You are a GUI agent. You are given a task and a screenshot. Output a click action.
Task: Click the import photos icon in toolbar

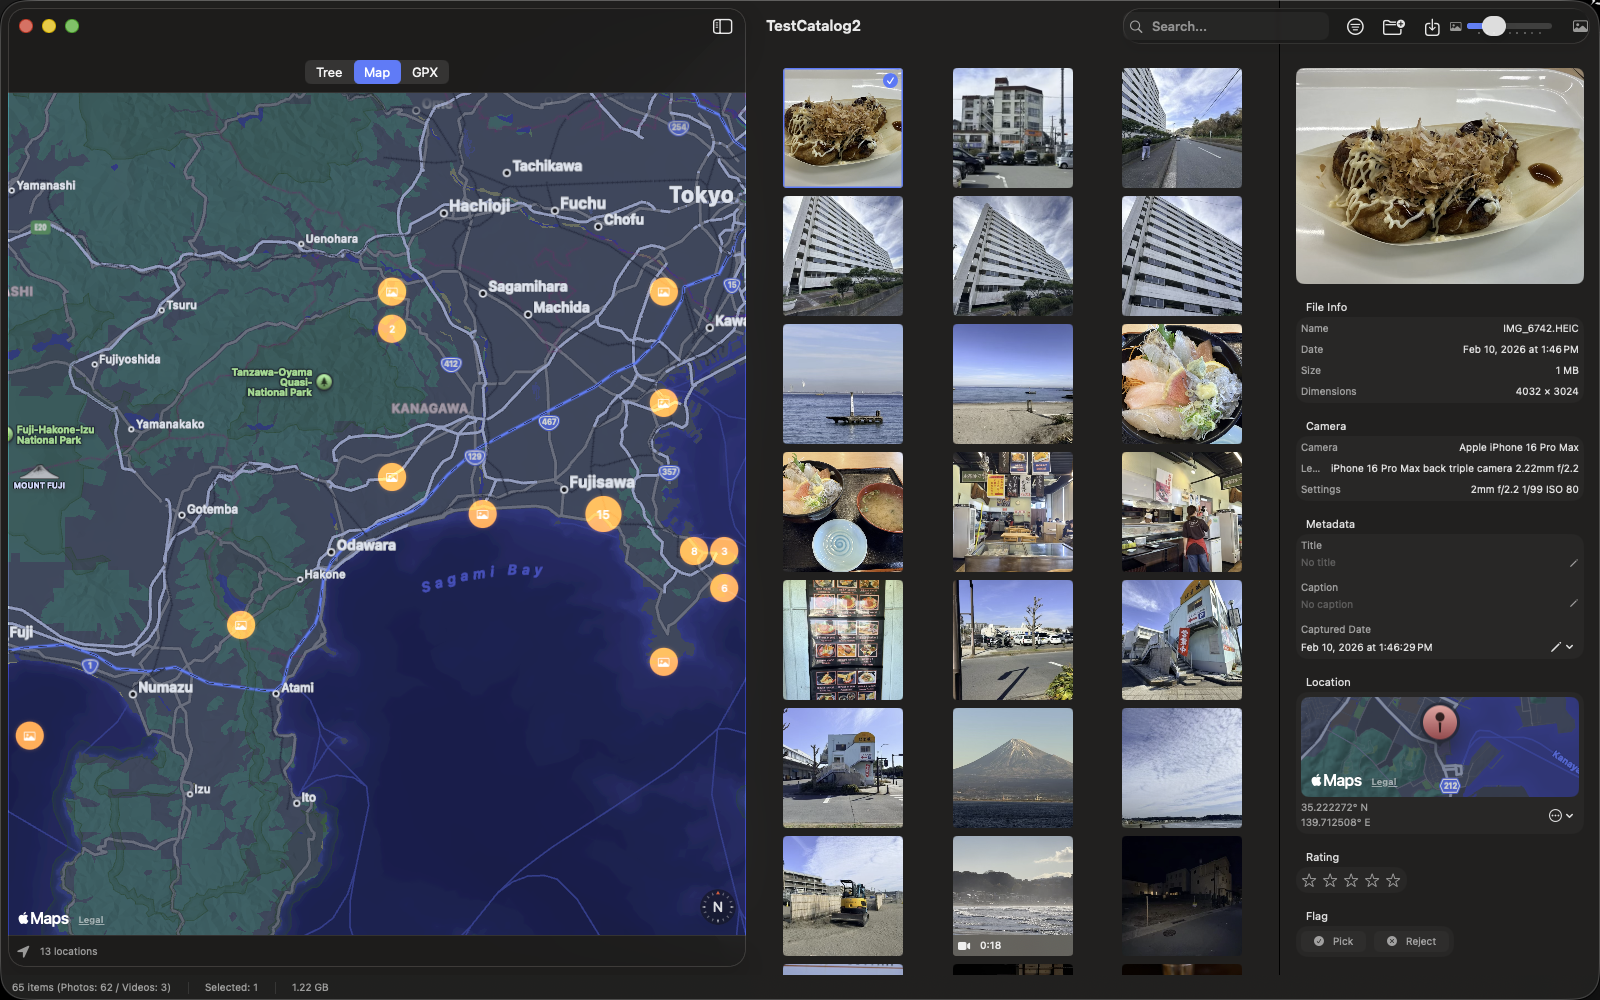coord(1430,27)
